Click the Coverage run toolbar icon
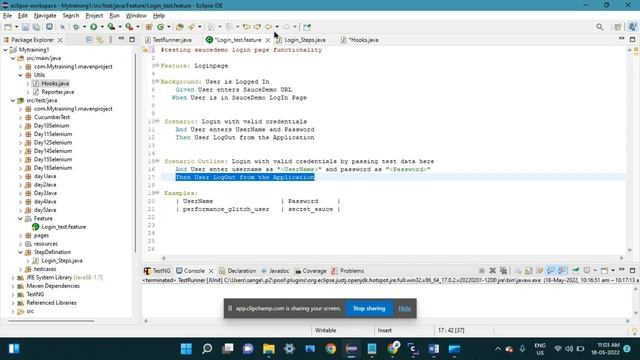The height and width of the screenshot is (360, 640). (x=111, y=27)
